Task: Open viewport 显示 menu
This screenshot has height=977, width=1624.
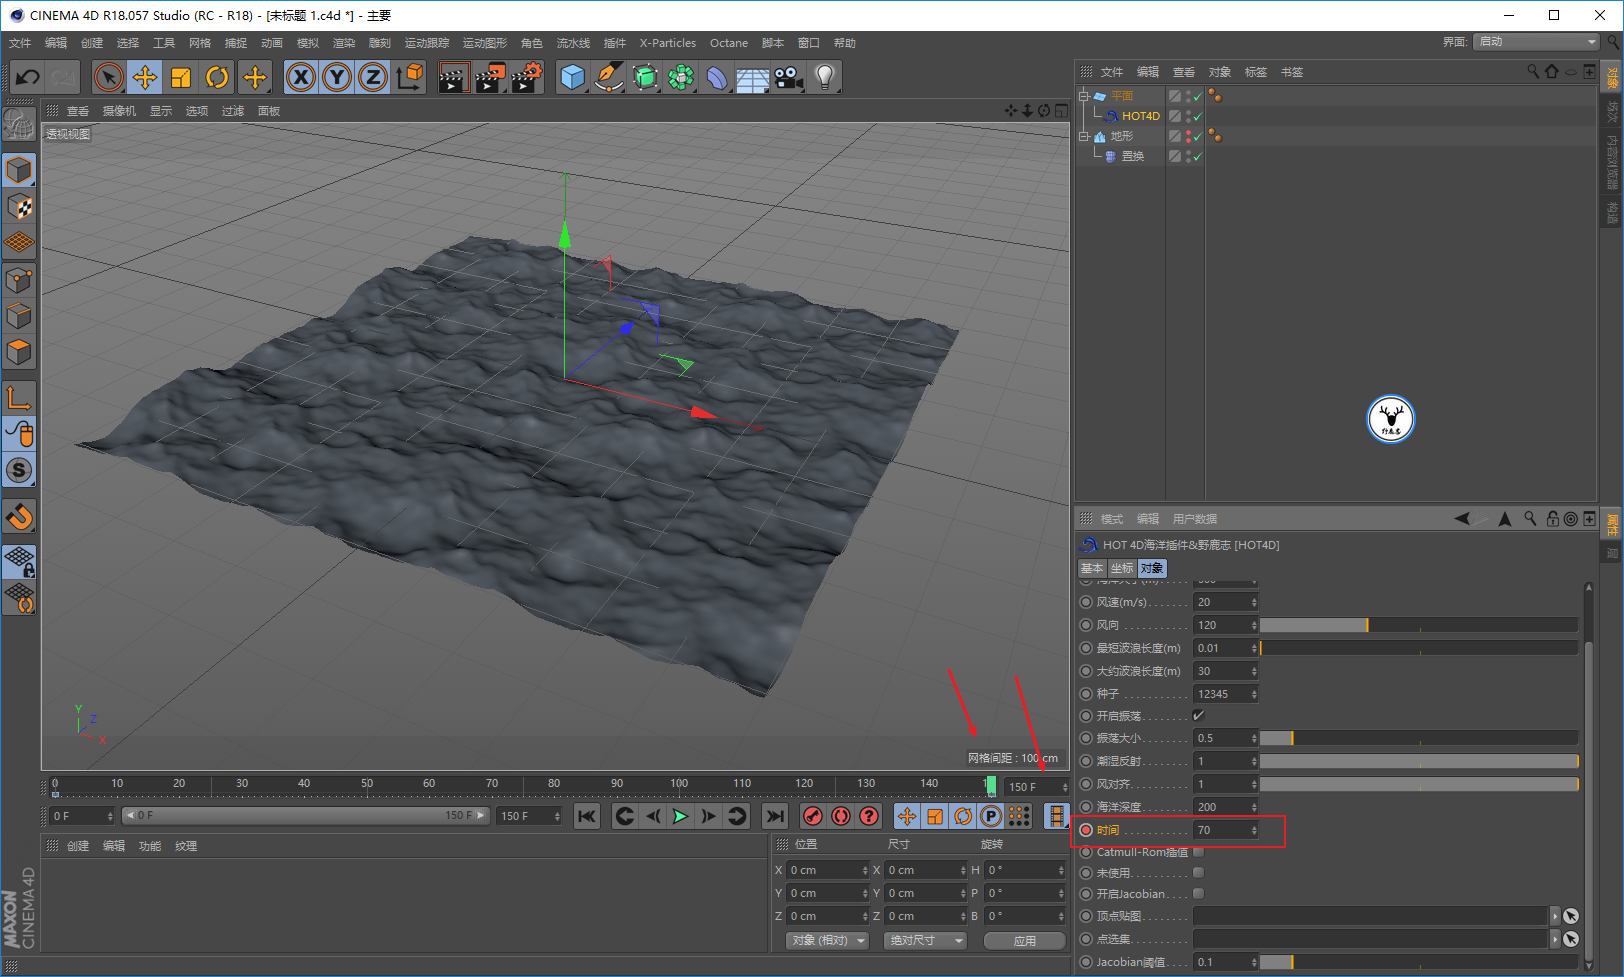Action: 161,111
